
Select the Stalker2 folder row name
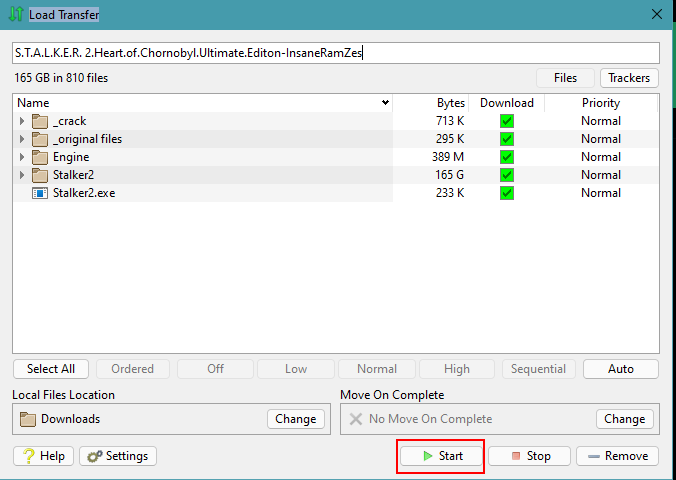[73, 175]
